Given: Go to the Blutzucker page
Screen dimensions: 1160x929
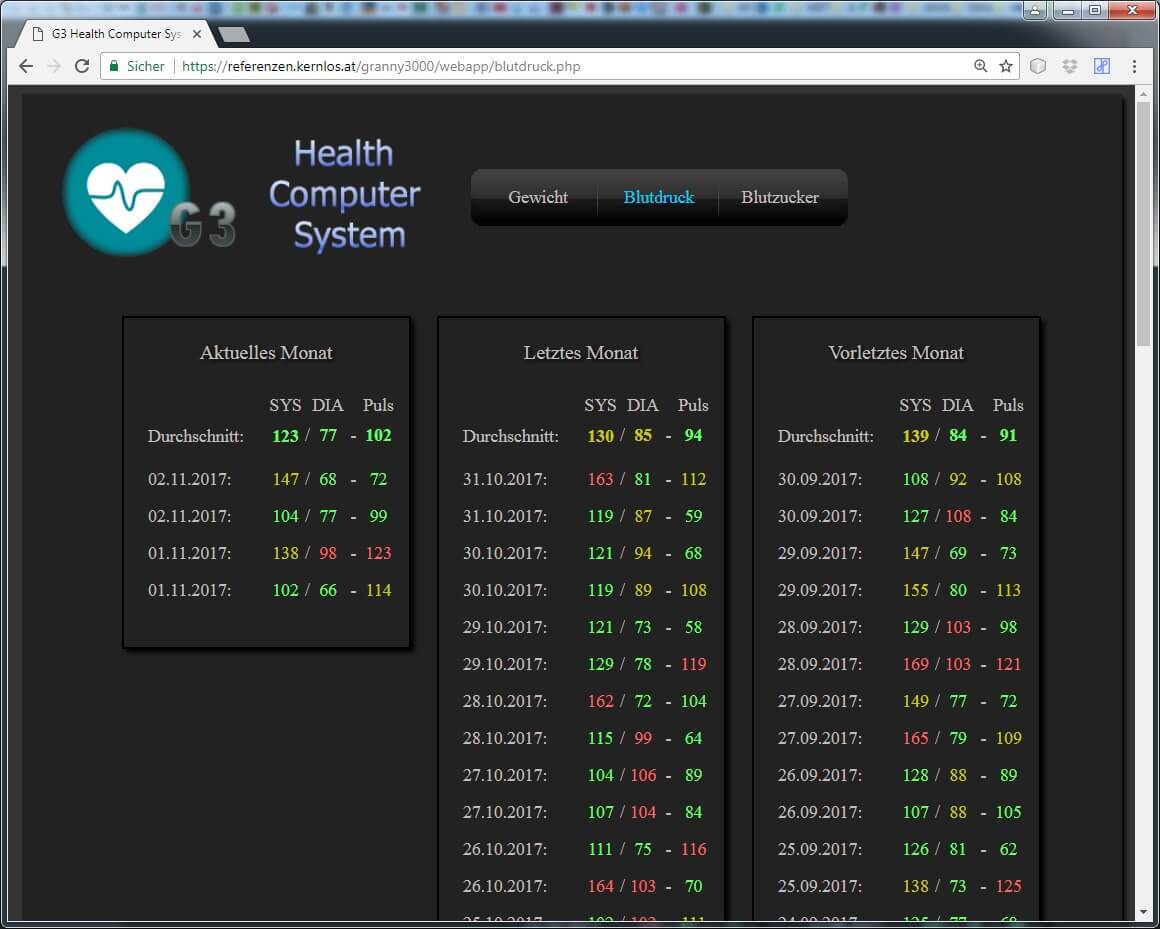Looking at the screenshot, I should (x=779, y=197).
